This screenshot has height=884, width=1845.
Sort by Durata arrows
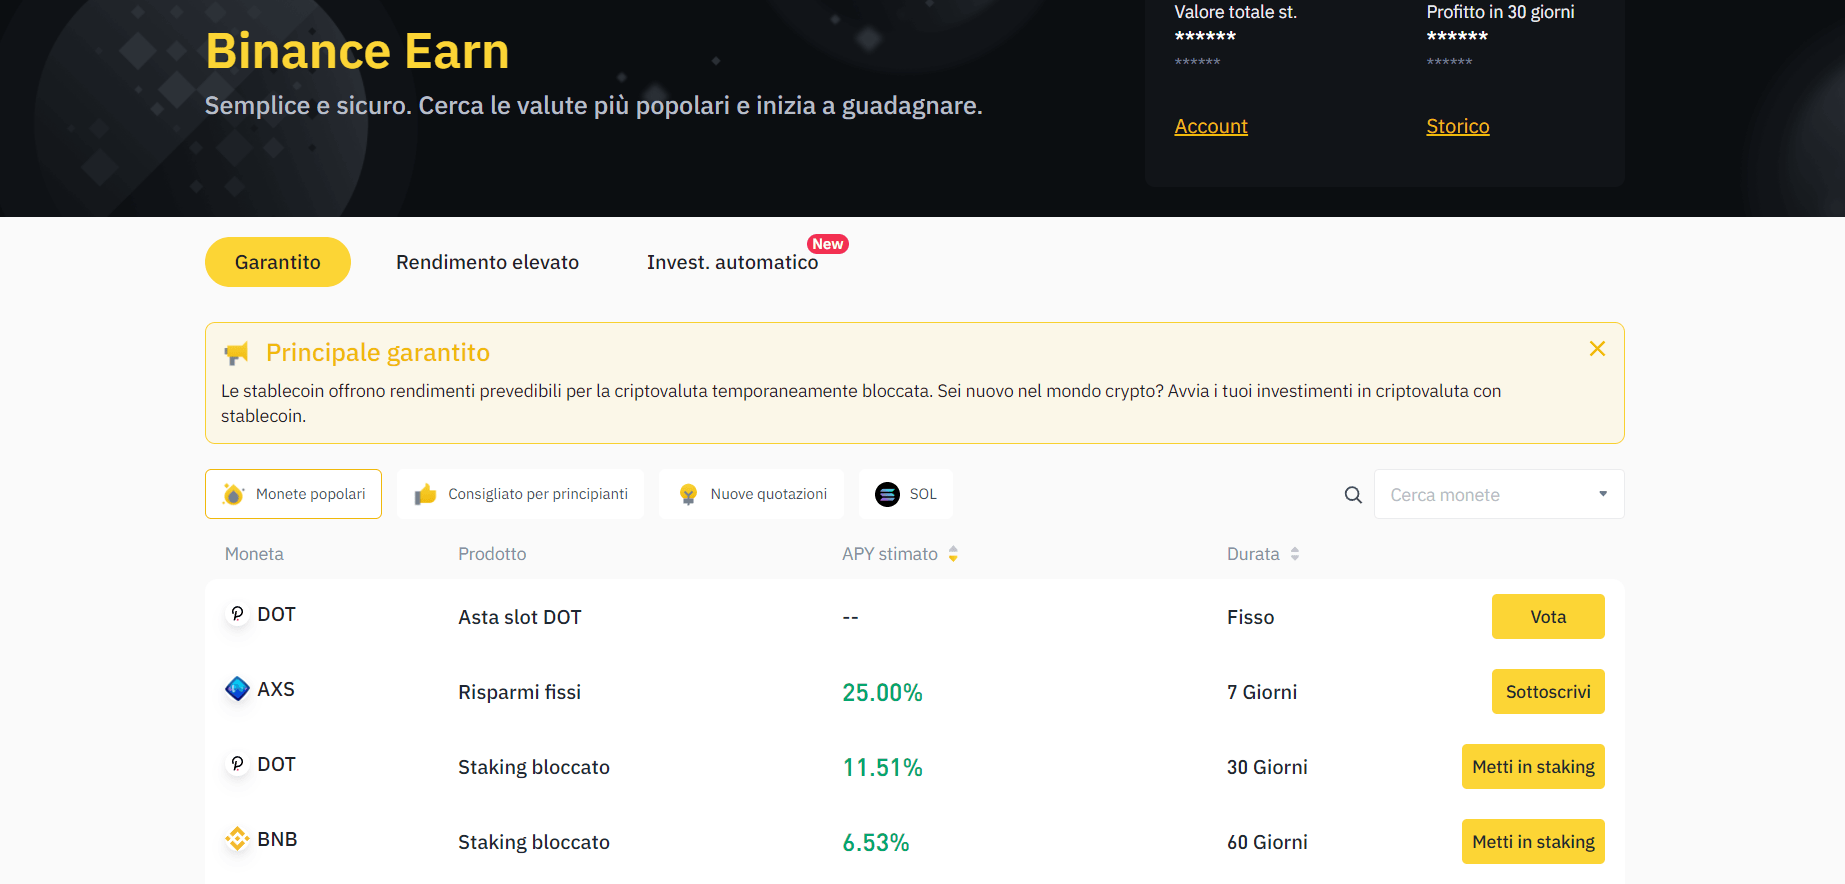click(x=1295, y=554)
